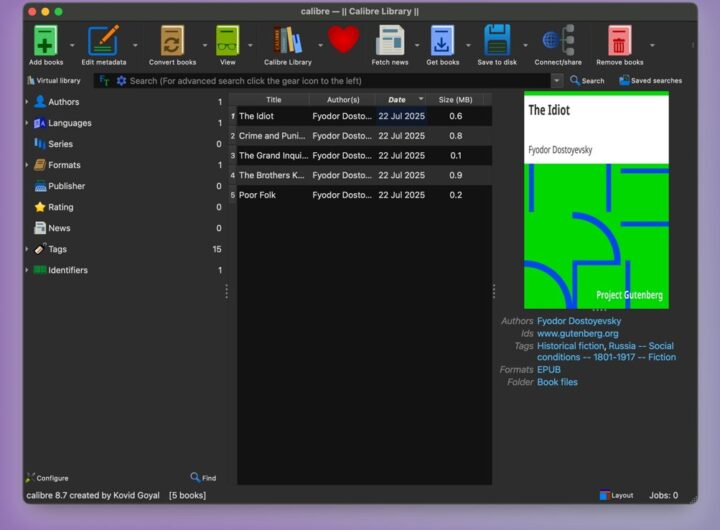Open Historical fiction tag link

click(x=570, y=346)
